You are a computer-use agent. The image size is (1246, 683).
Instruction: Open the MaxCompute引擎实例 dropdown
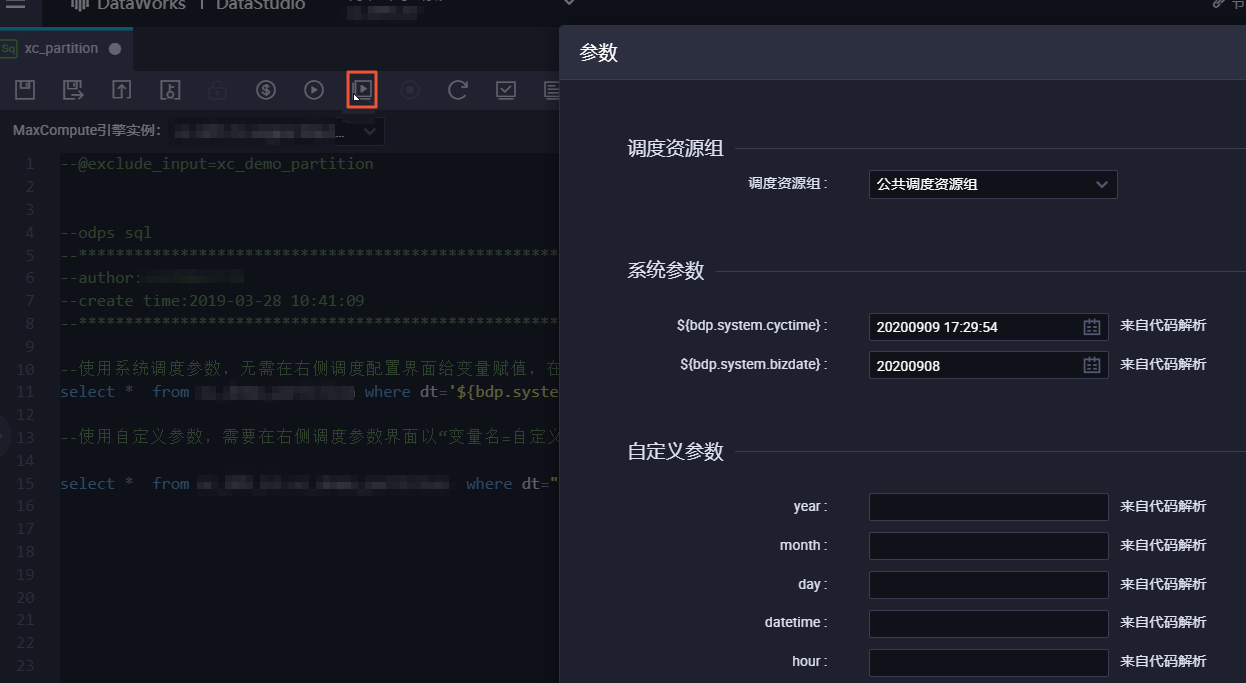[x=279, y=131]
